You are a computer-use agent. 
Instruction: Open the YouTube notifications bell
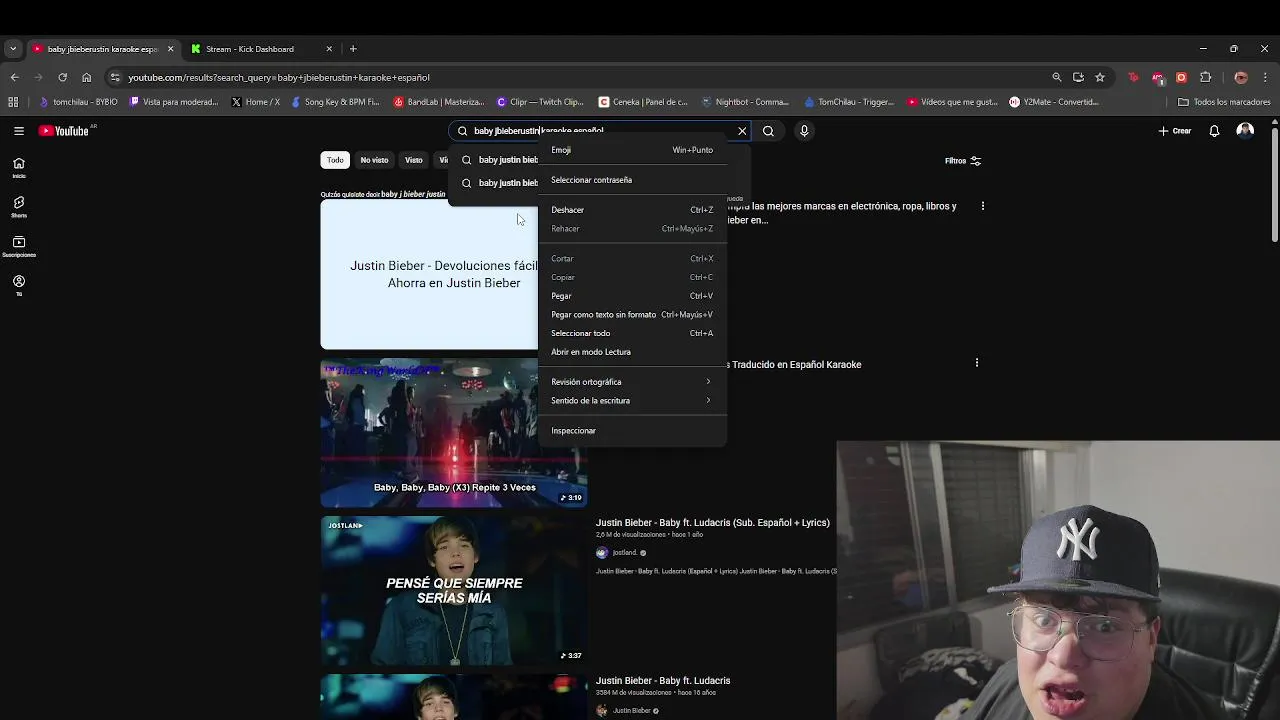(1214, 131)
